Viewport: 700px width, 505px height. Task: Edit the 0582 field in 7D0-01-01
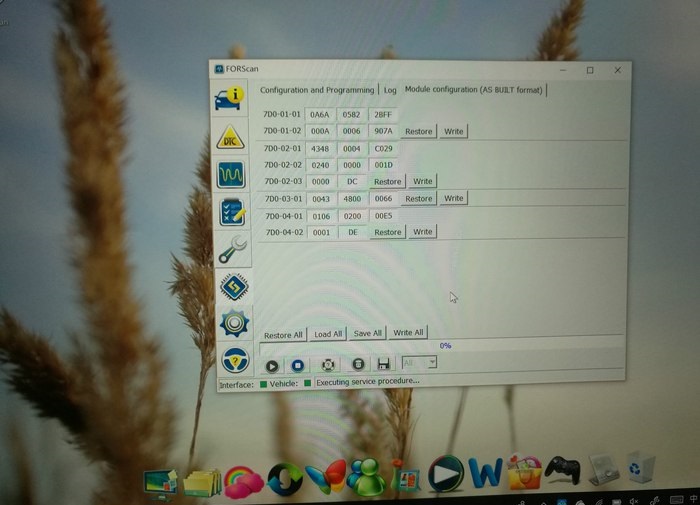351,115
